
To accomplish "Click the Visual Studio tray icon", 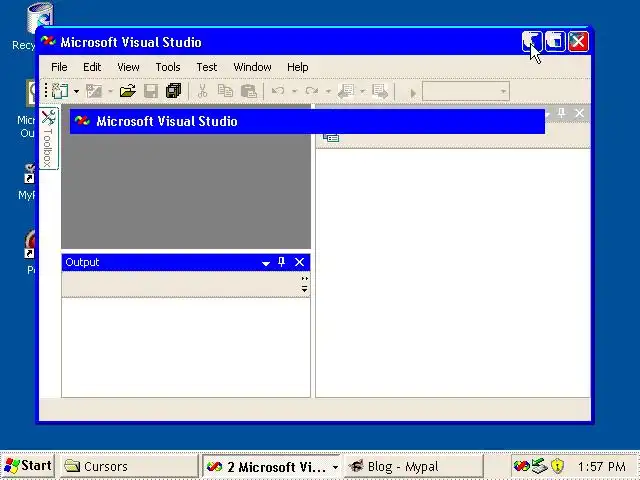I will tap(521, 466).
